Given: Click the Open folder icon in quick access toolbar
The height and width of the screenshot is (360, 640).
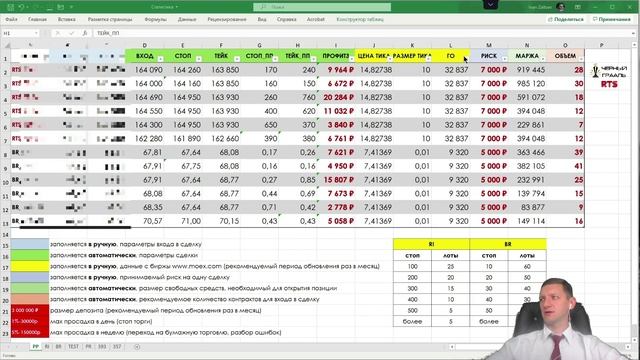Looking at the screenshot, I should click(60, 7).
